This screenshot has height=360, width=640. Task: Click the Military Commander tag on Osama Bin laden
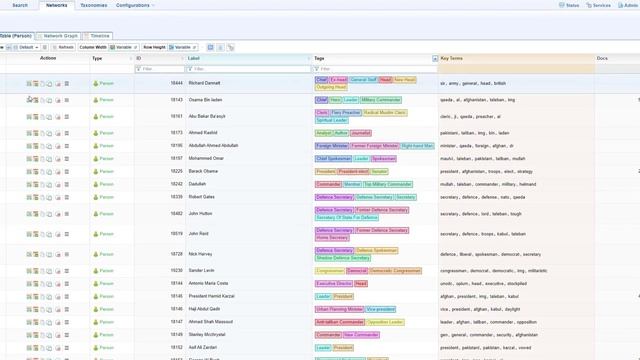380,100
